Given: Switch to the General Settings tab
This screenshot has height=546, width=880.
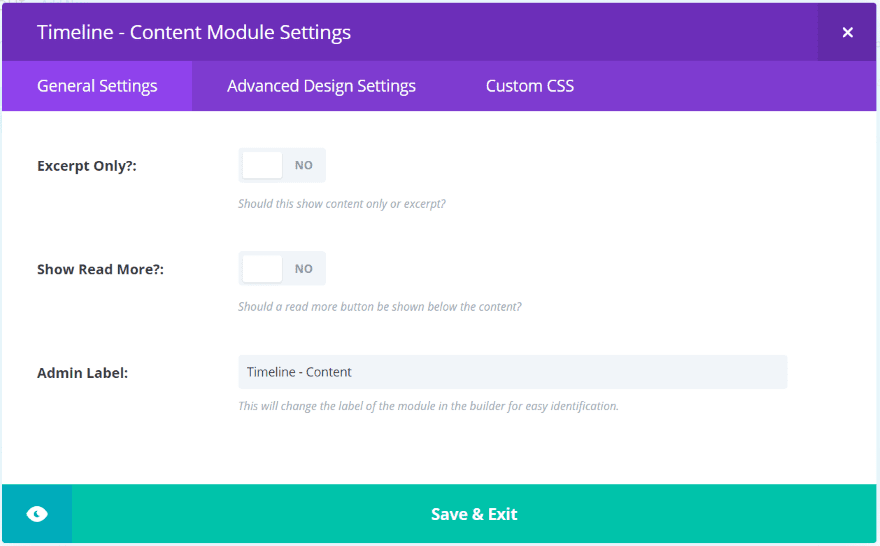Looking at the screenshot, I should coord(97,86).
